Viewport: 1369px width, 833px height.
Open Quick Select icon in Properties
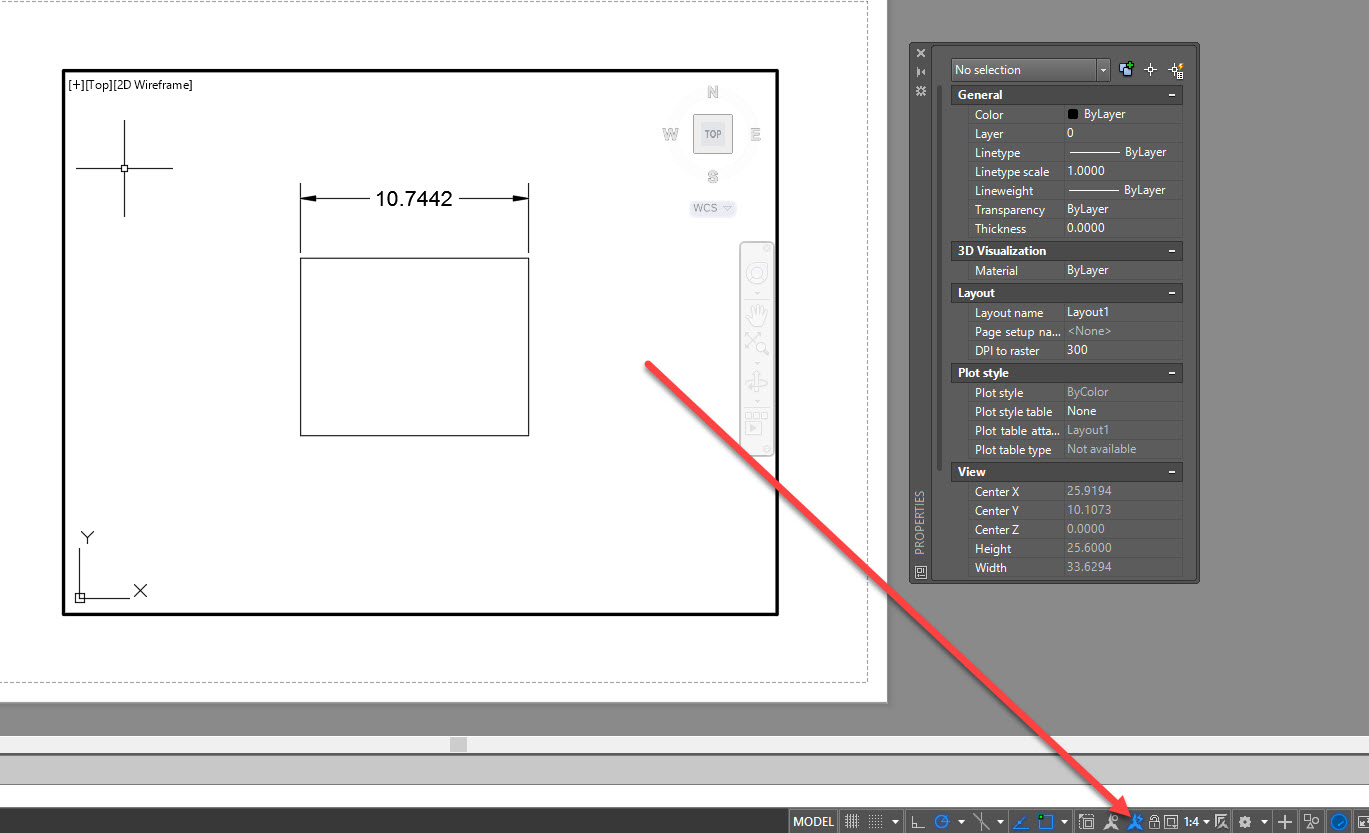point(1176,69)
